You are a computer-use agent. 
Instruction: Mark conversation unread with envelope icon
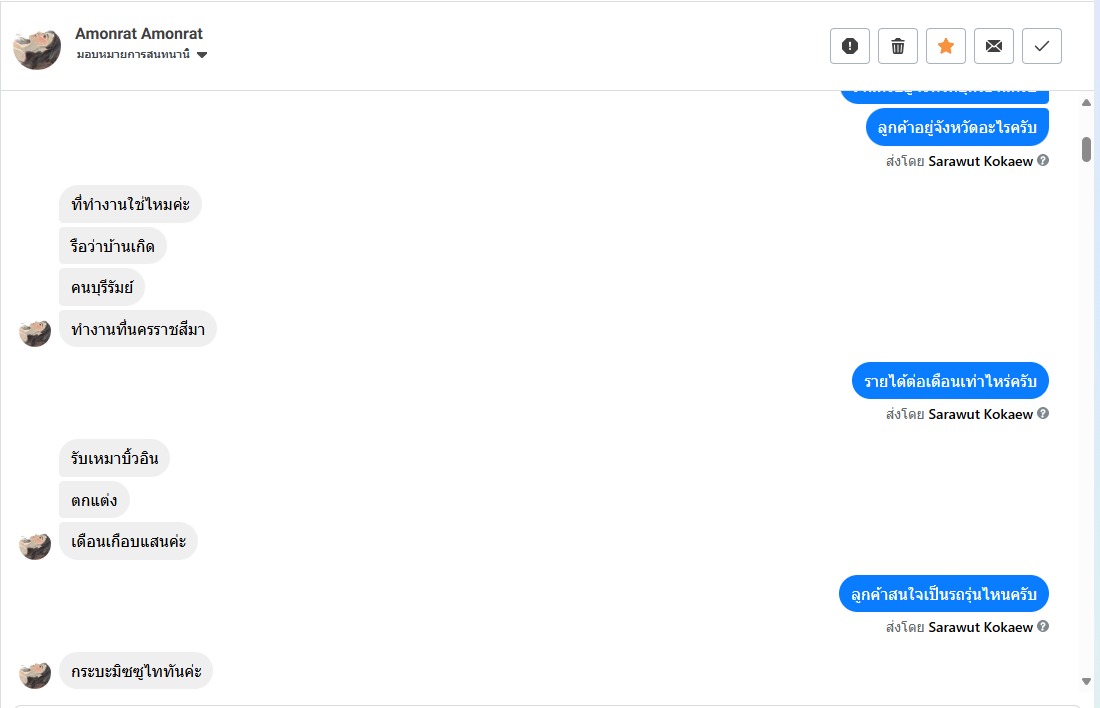[x=994, y=46]
